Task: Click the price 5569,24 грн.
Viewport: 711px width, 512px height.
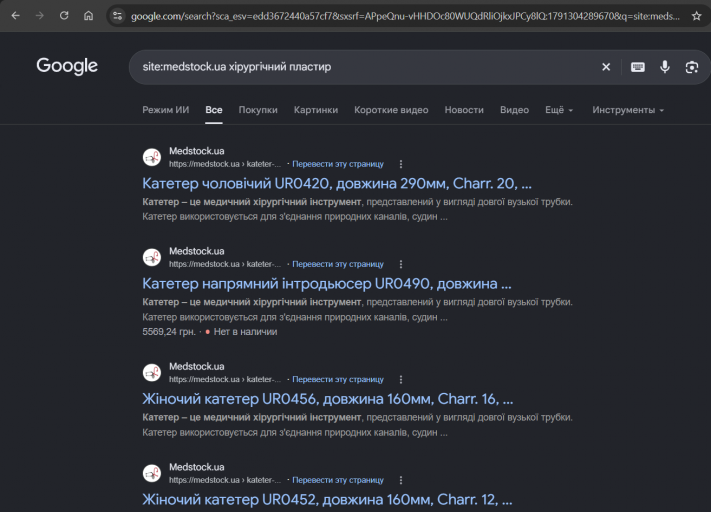Action: click(x=169, y=332)
